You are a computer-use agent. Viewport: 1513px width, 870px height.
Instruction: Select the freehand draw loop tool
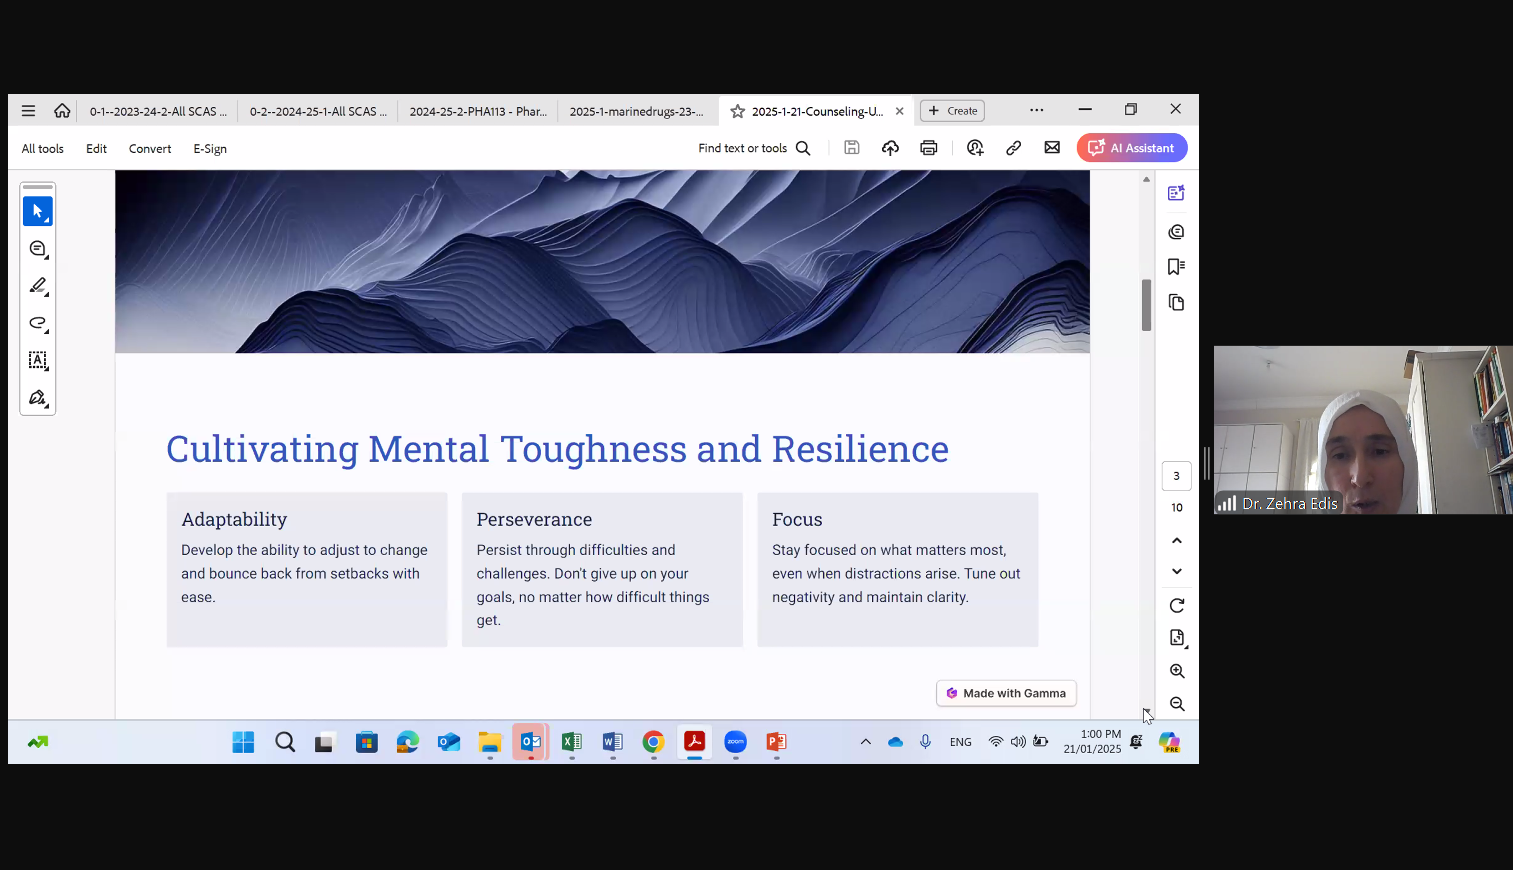[x=38, y=323]
